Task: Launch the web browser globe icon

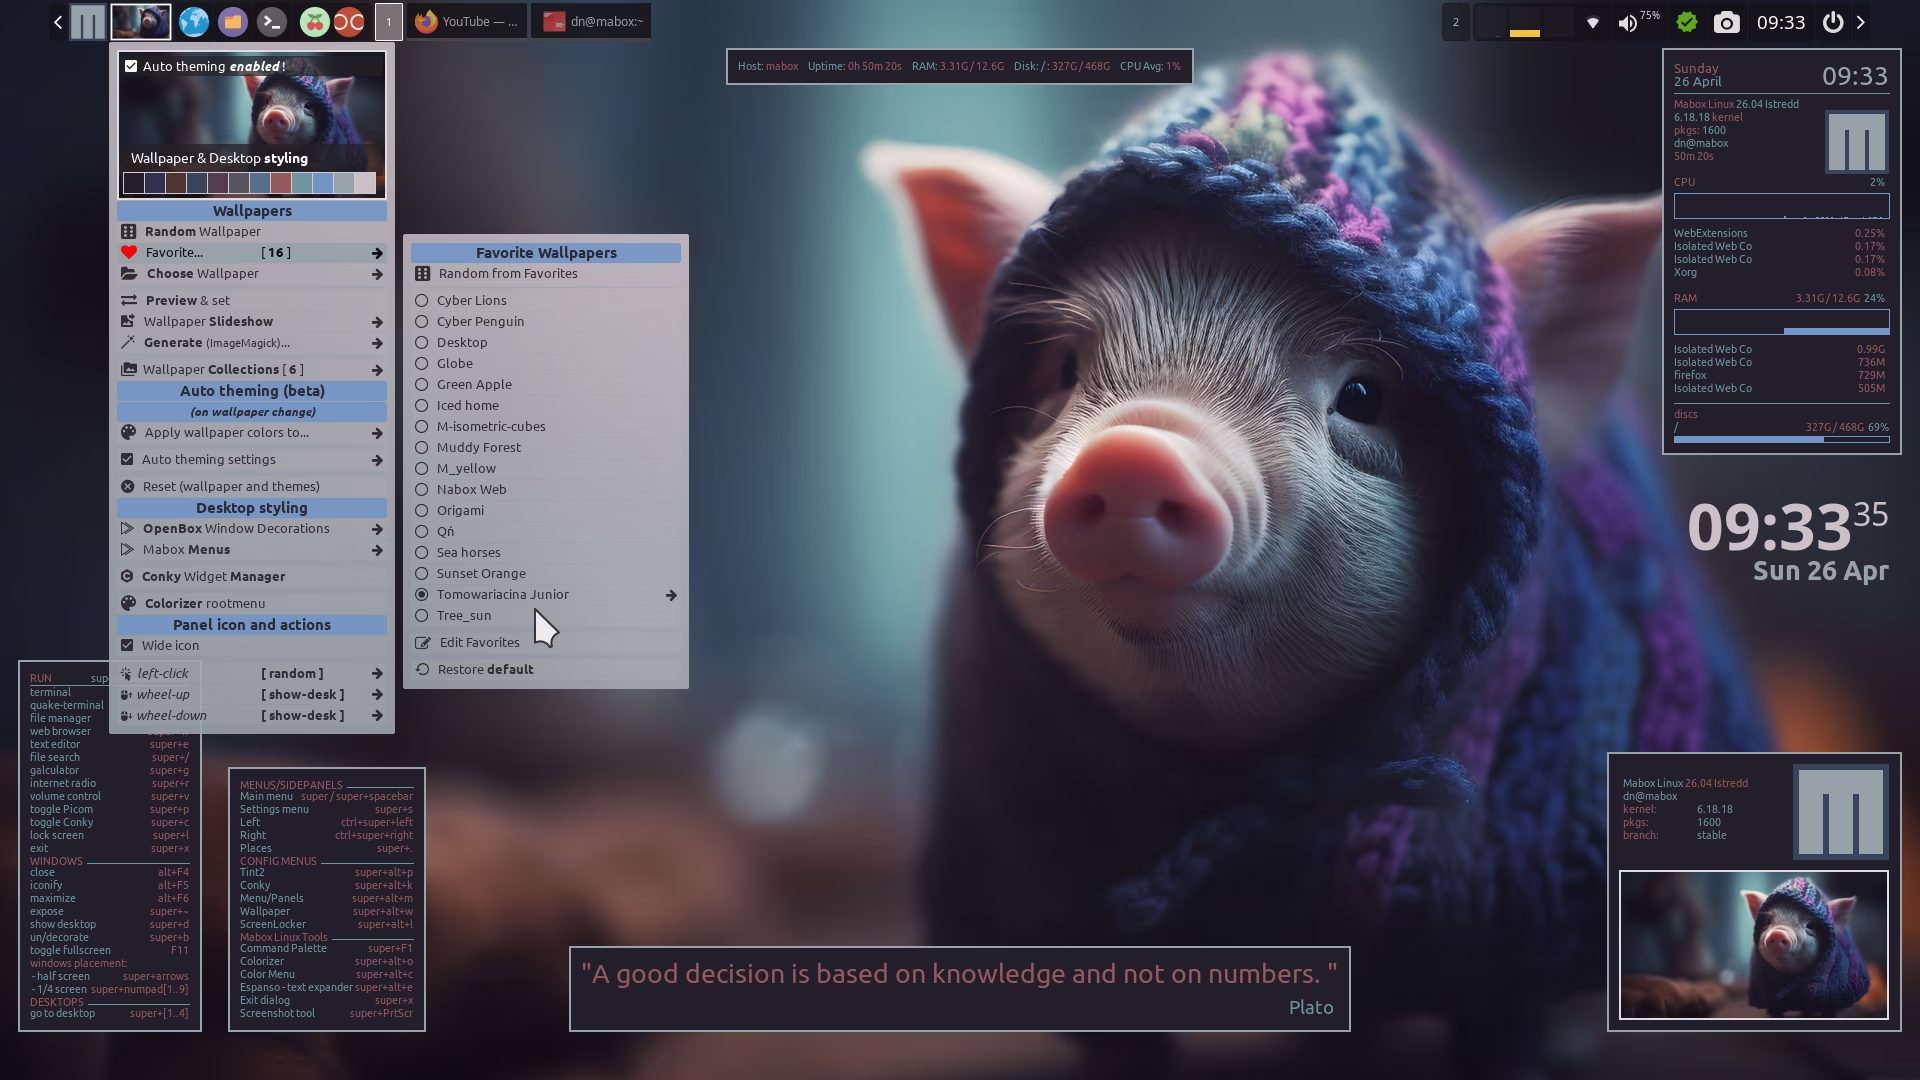Action: click(x=194, y=22)
